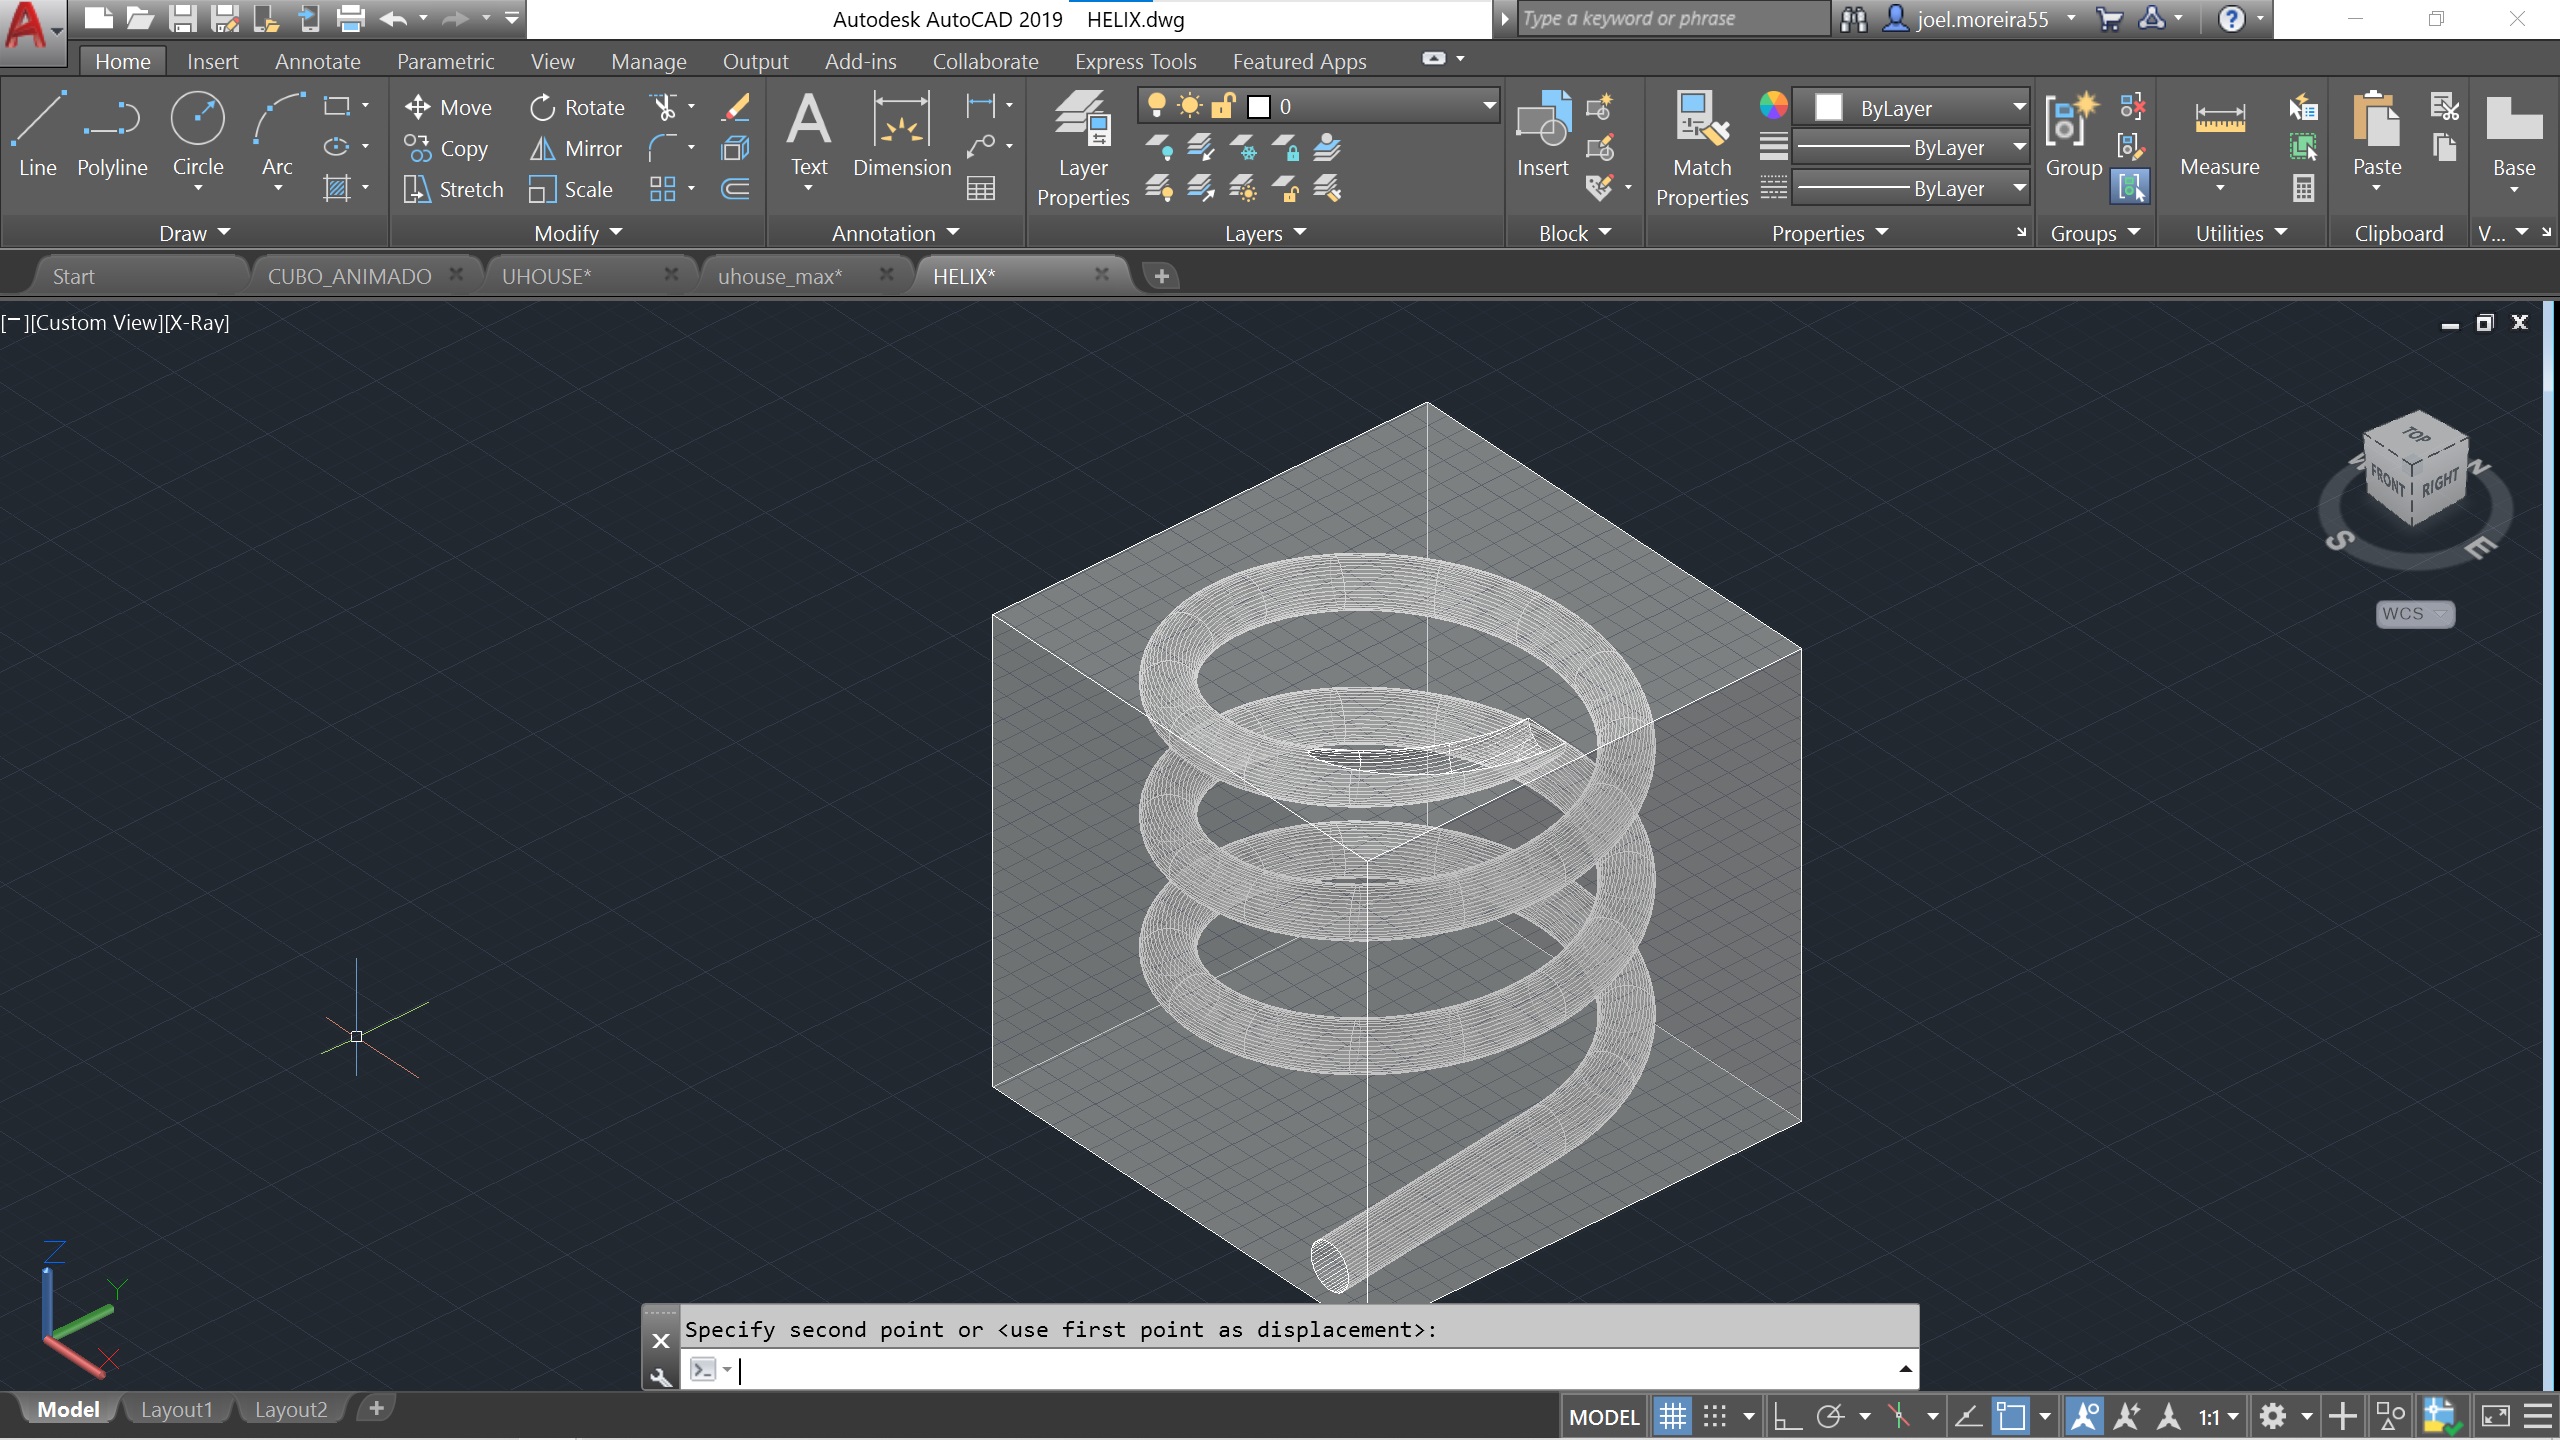
Task: Click the Paste clipboard icon
Action: pyautogui.click(x=2377, y=134)
